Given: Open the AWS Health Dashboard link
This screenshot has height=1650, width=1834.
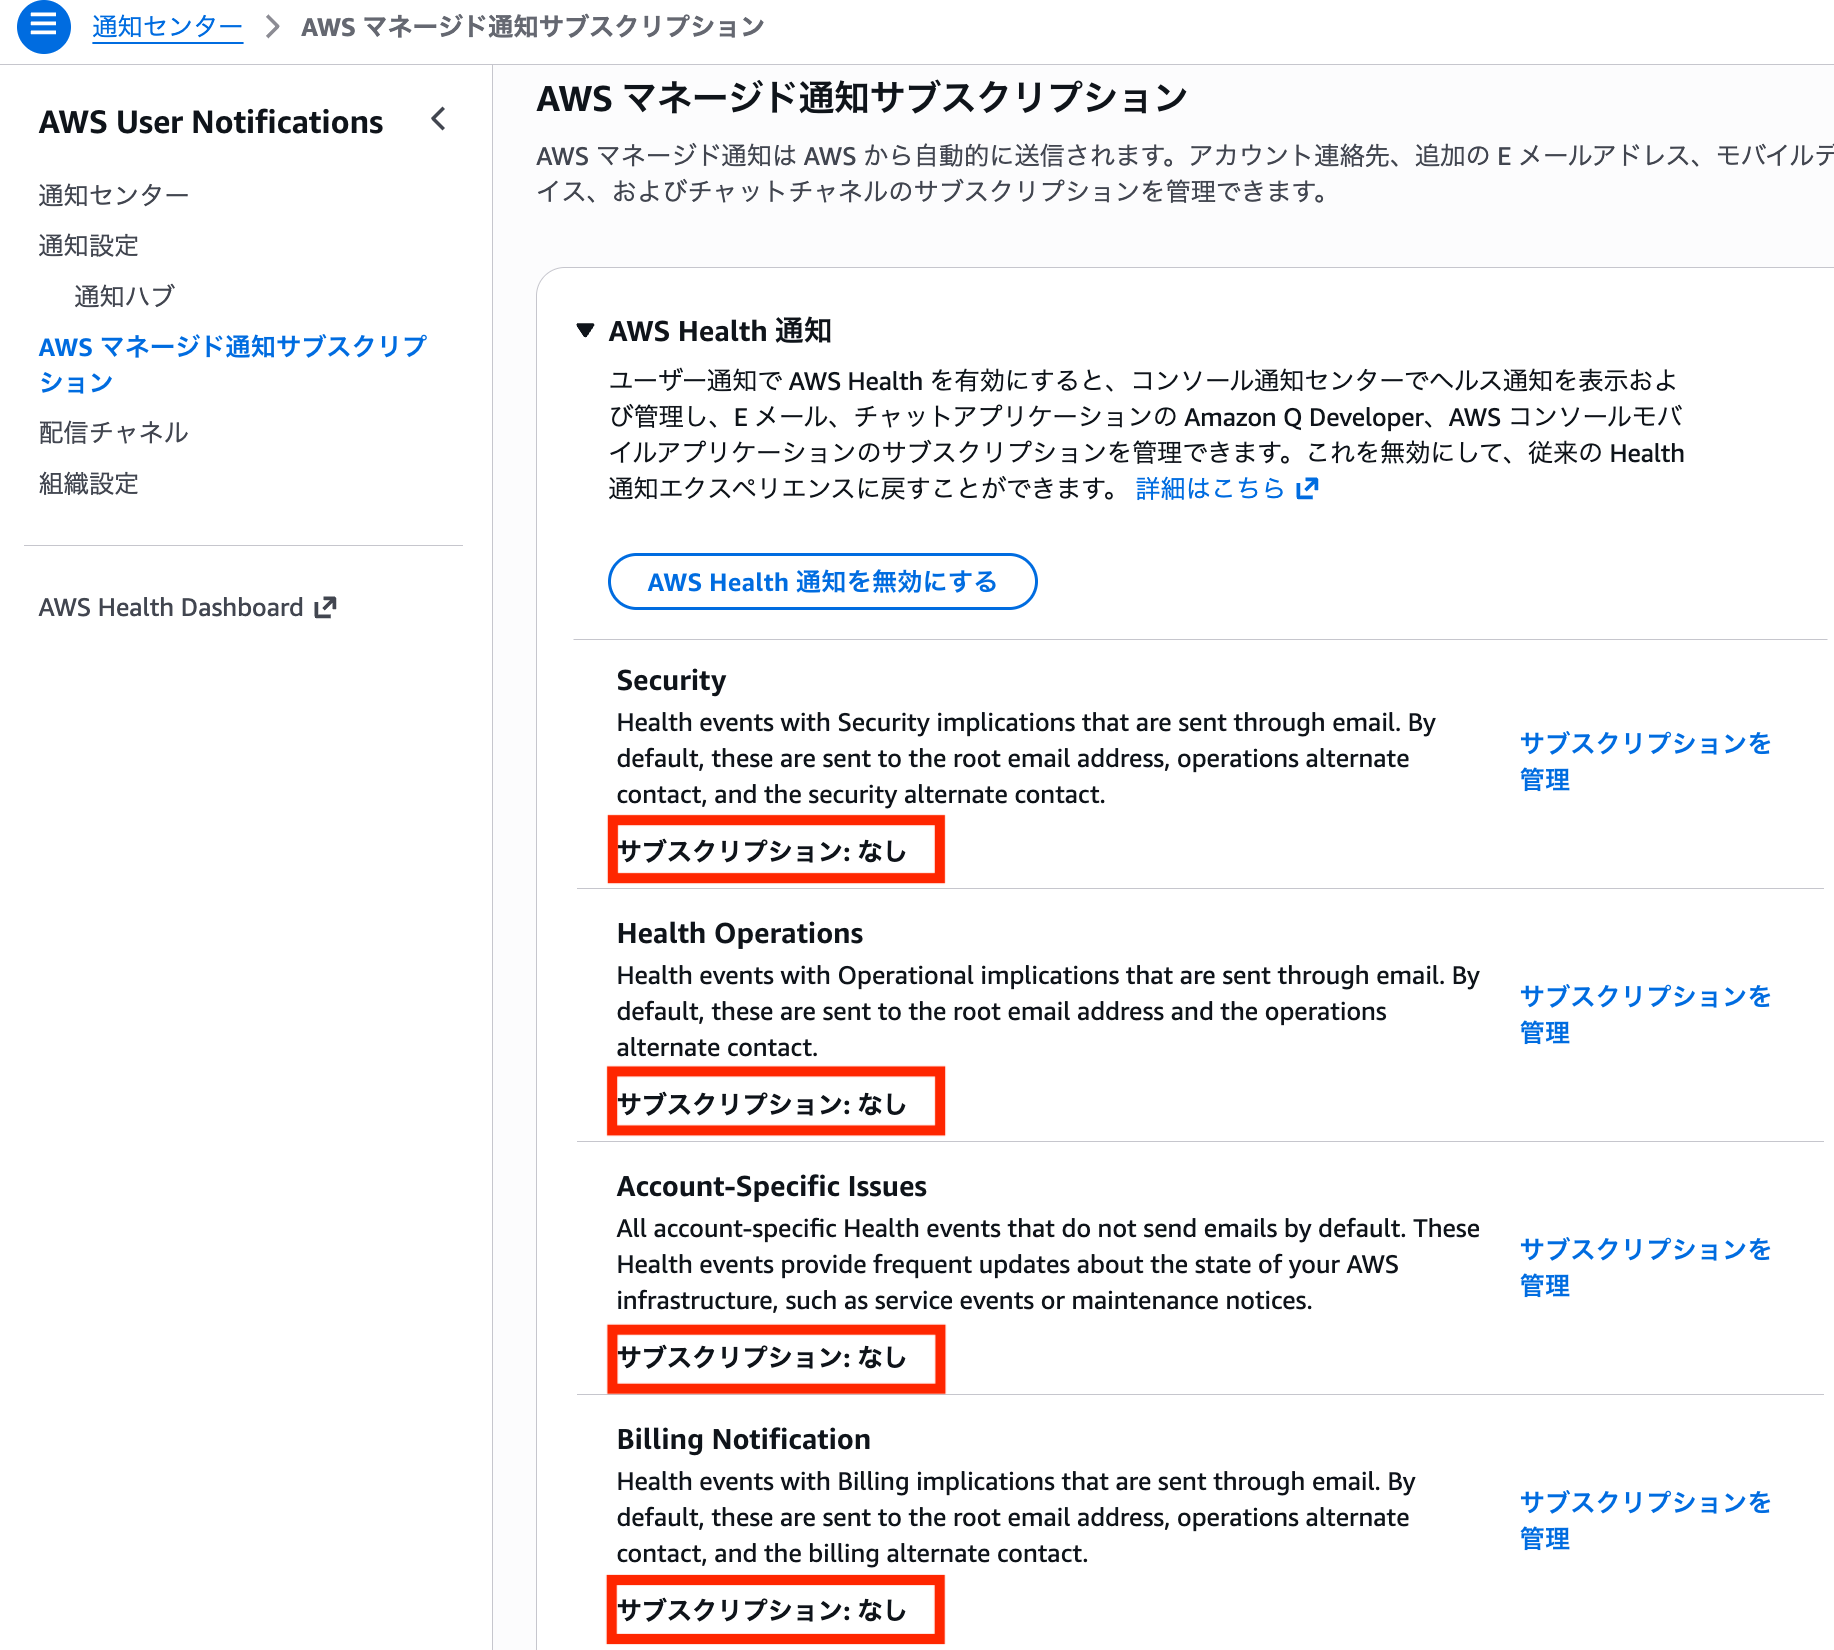Looking at the screenshot, I should [x=170, y=607].
